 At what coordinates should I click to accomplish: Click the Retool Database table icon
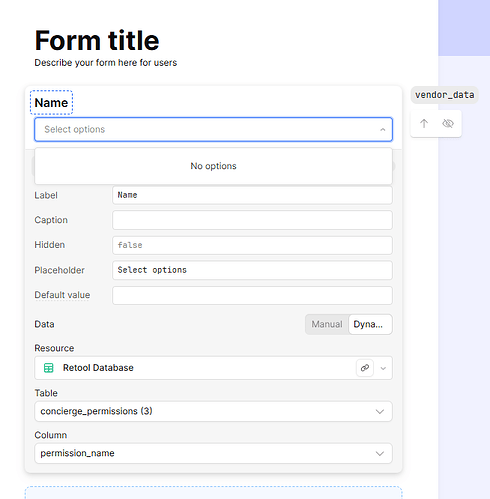coord(49,368)
